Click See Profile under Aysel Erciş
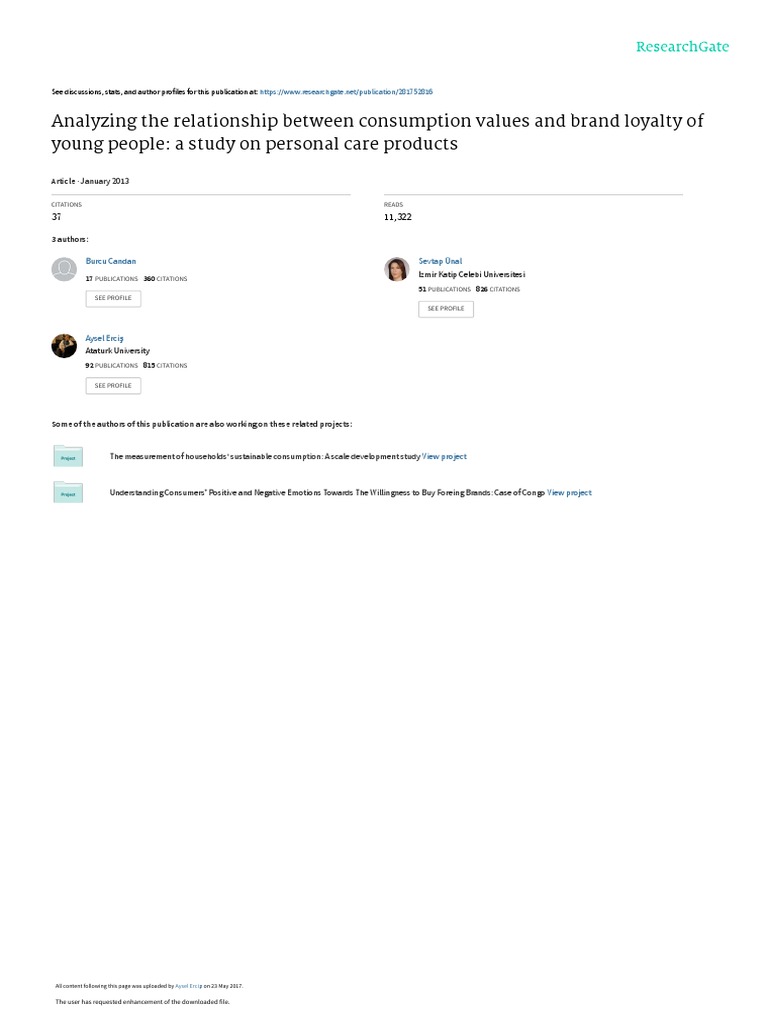 (113, 385)
